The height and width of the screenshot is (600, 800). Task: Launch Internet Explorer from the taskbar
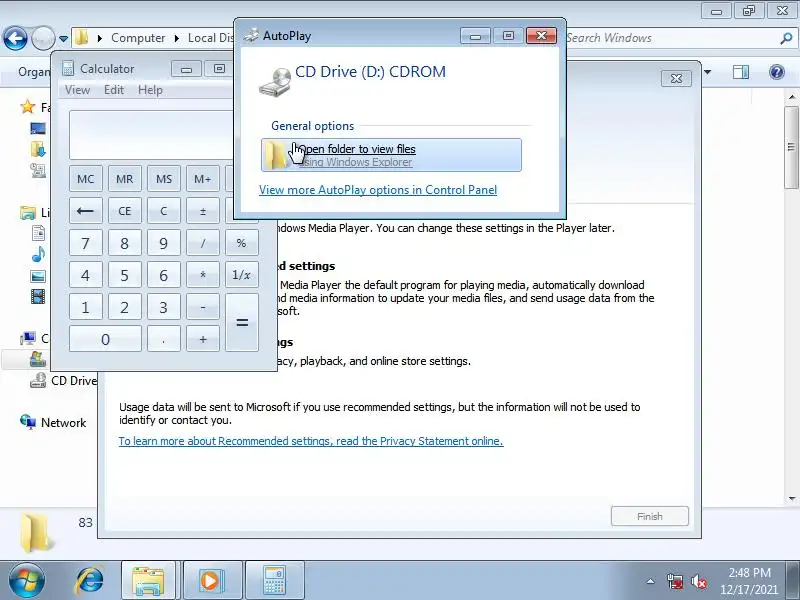tap(90, 581)
